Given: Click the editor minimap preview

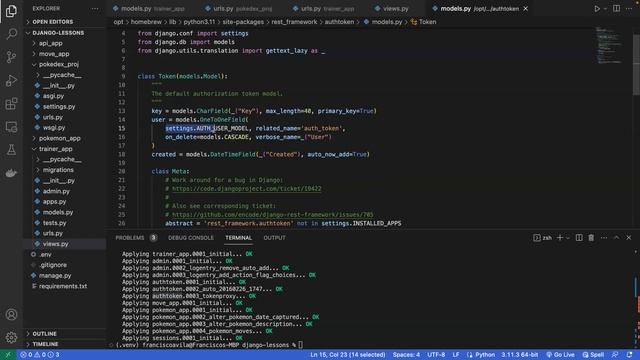Looking at the screenshot, I should click(609, 45).
